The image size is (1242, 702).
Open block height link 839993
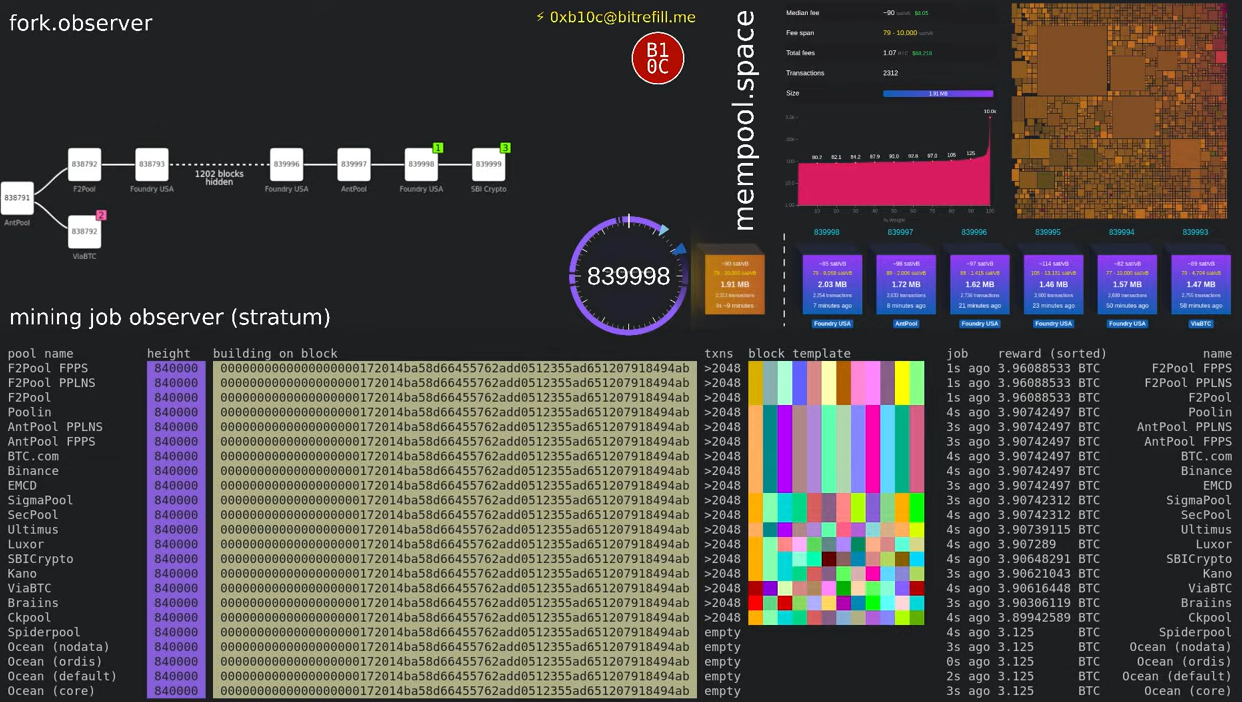point(1195,232)
